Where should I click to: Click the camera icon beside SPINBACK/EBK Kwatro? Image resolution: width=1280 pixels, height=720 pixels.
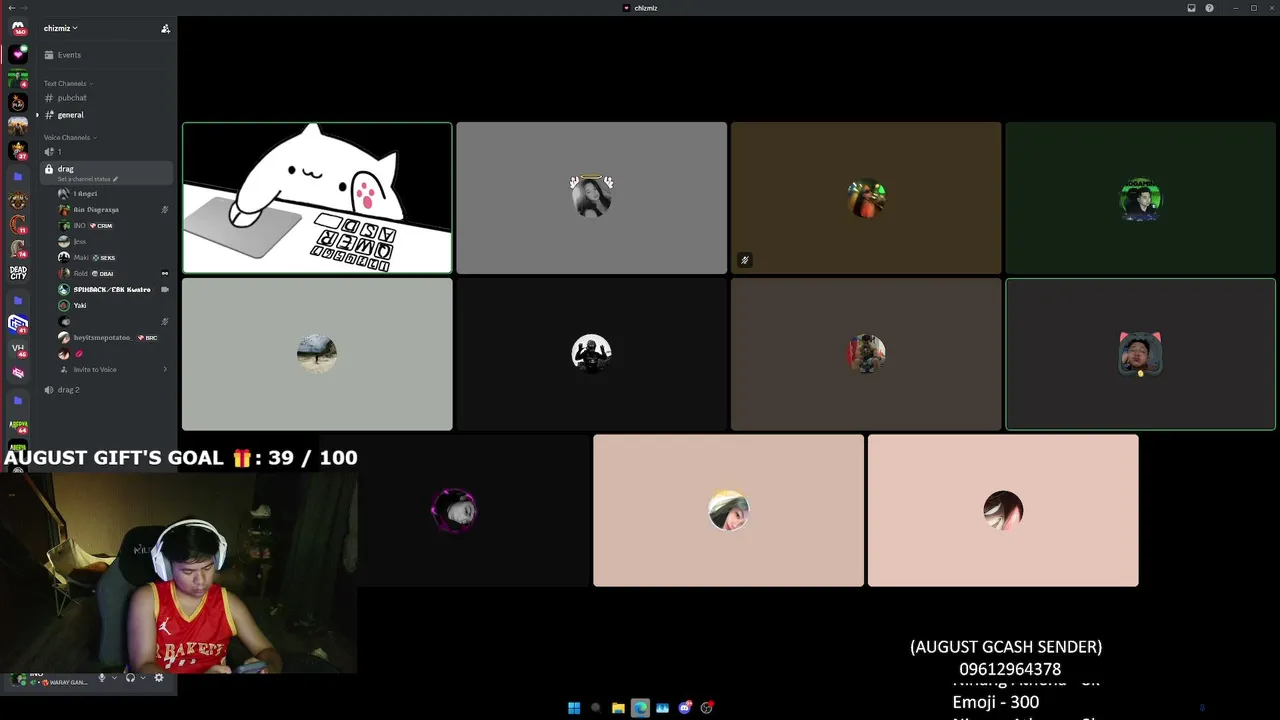point(165,290)
